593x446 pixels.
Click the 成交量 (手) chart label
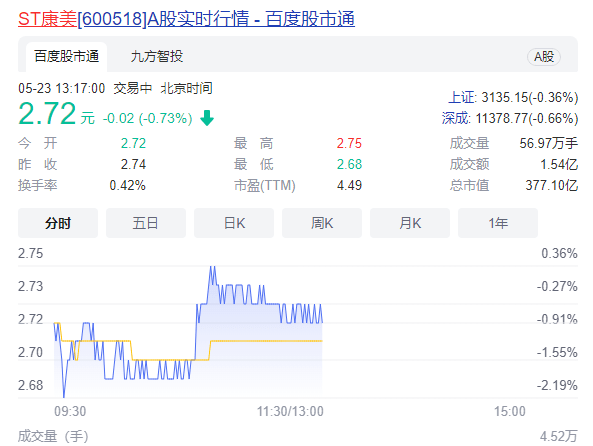pos(53,436)
